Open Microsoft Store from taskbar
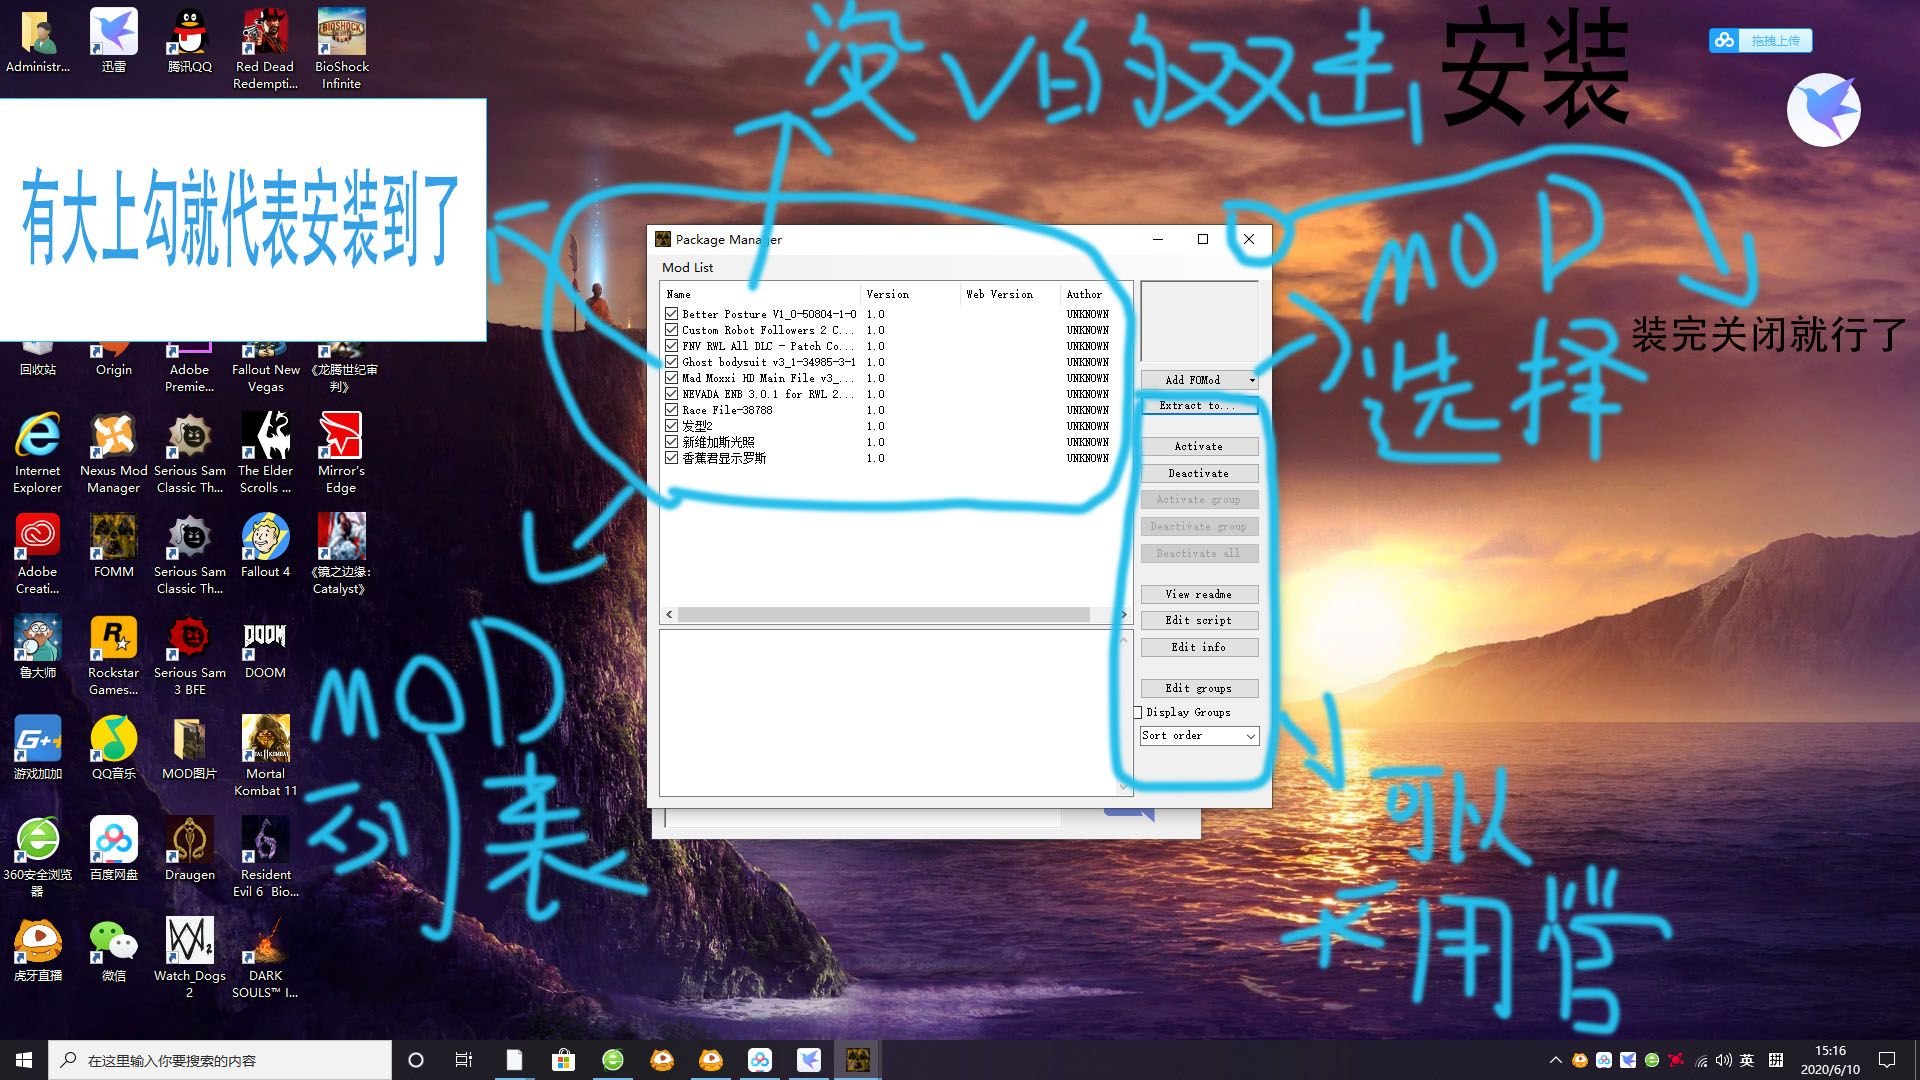Screen dimensions: 1920x1080 tap(563, 1060)
